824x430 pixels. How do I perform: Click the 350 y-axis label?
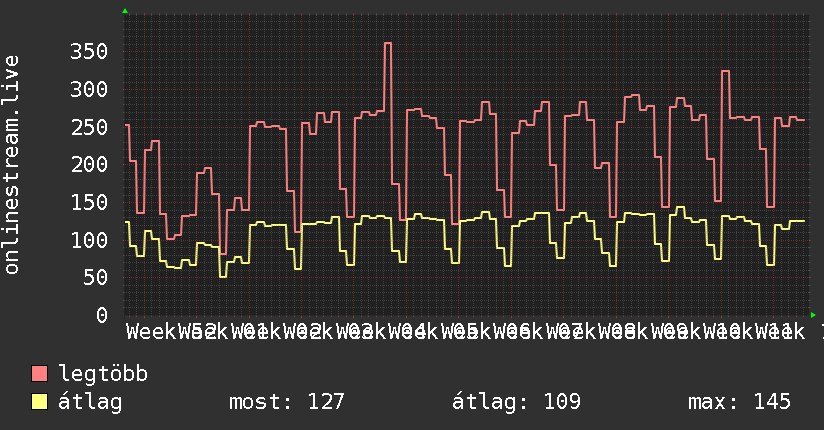89,52
